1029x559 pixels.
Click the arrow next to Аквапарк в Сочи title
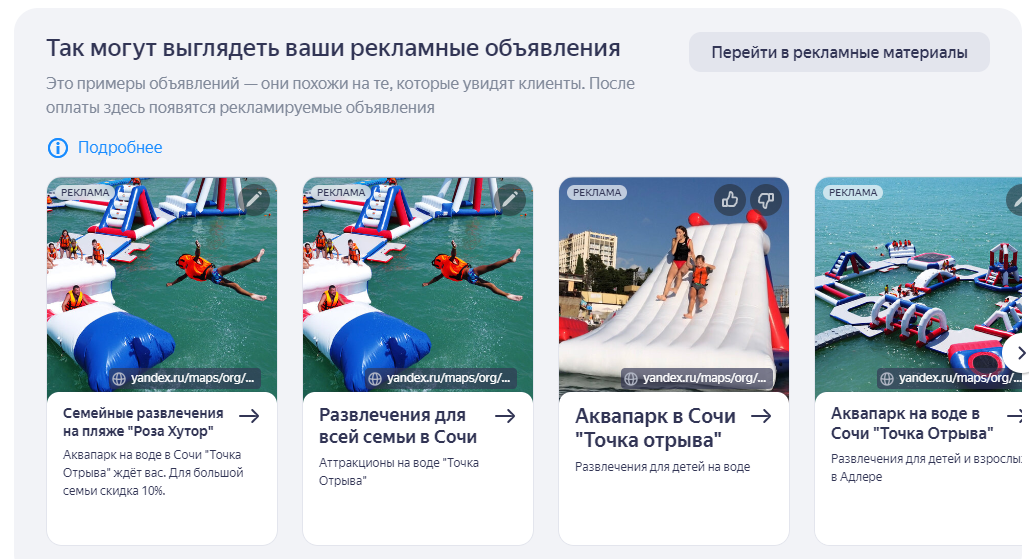[x=761, y=416]
